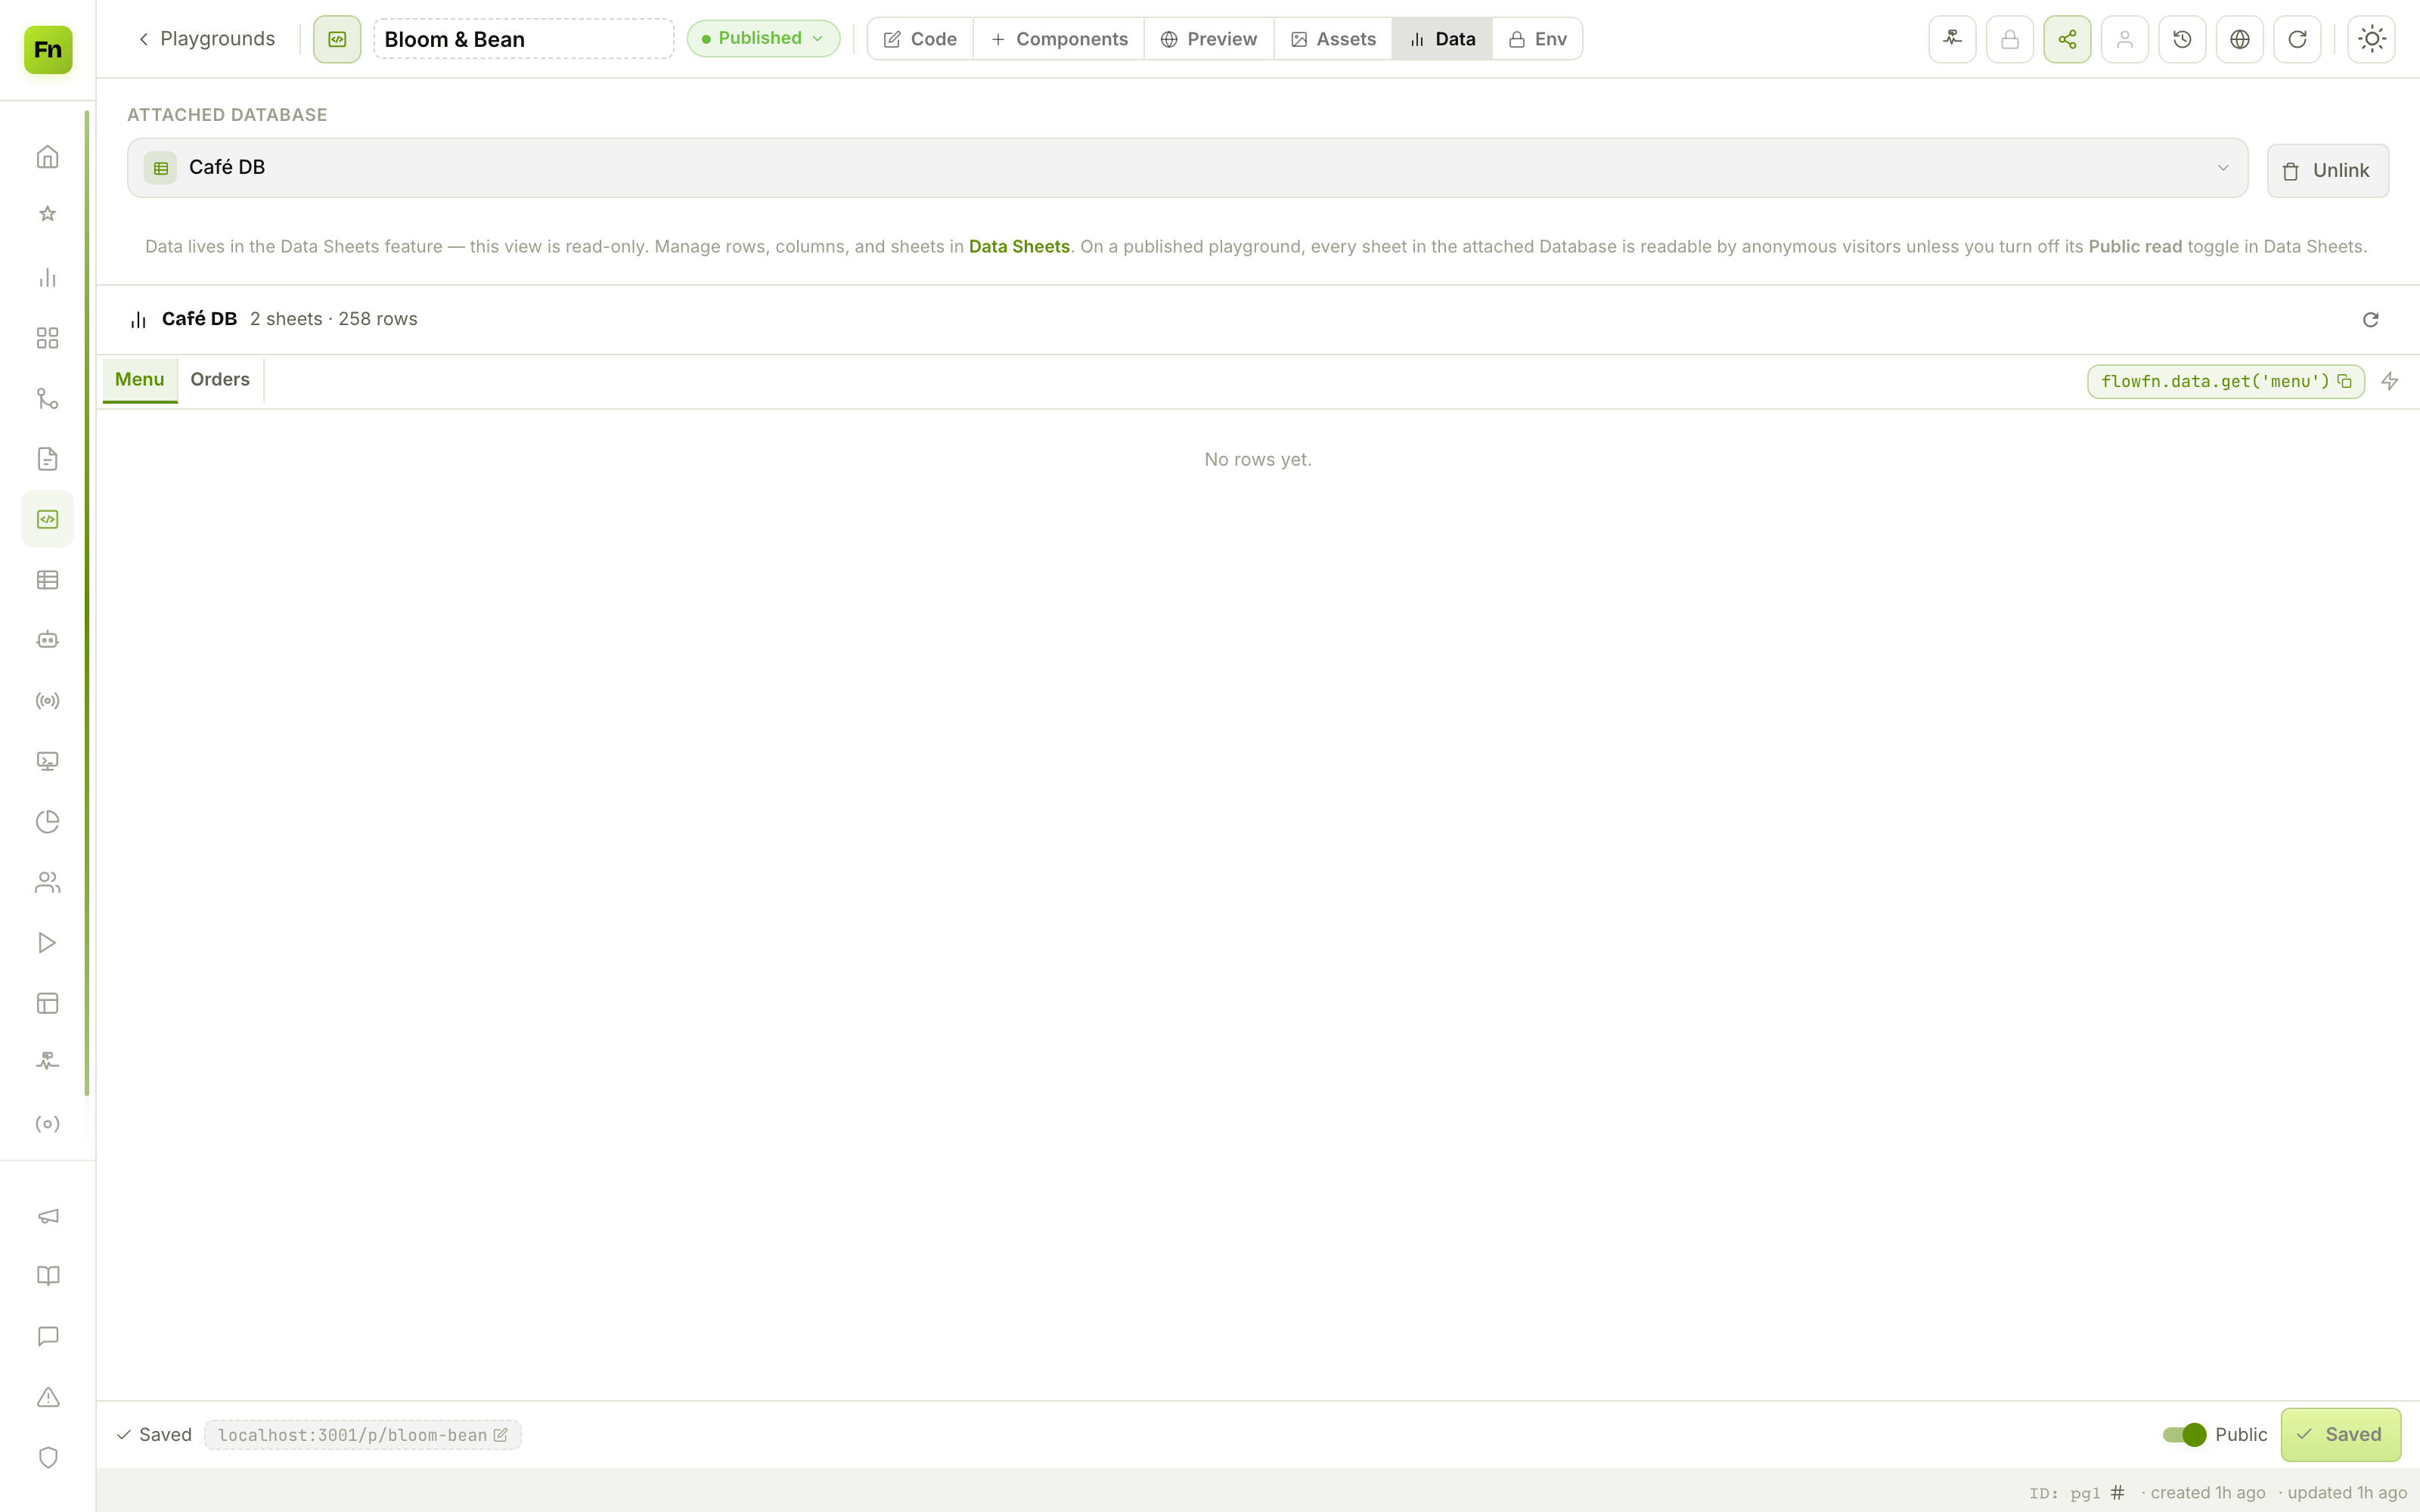Click the lightning bolt icon
The height and width of the screenshot is (1512, 2420).
coord(2390,381)
